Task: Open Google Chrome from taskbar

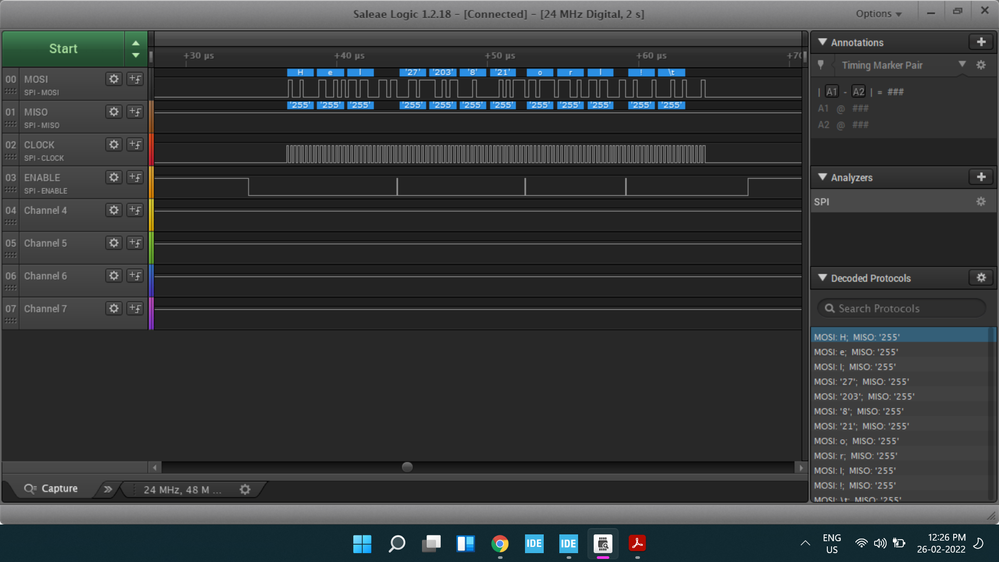Action: pyautogui.click(x=500, y=544)
